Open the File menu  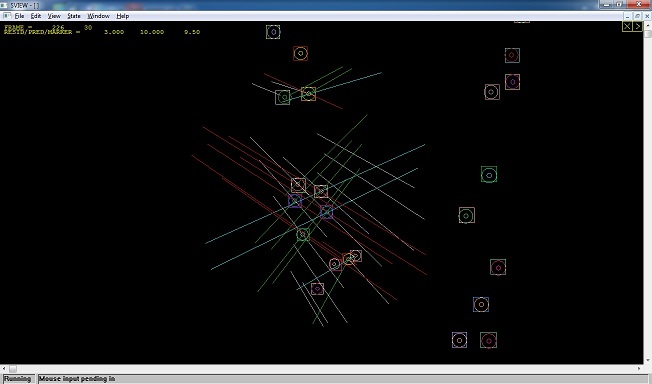pyautogui.click(x=20, y=16)
